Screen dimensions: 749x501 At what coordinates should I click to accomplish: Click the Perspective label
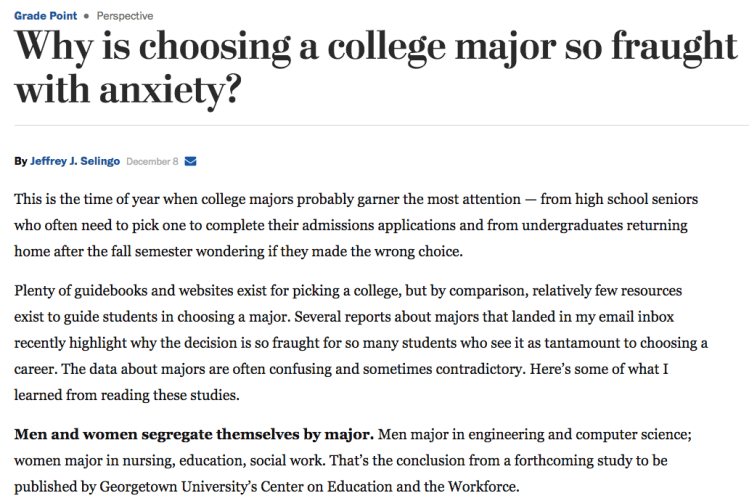point(125,16)
